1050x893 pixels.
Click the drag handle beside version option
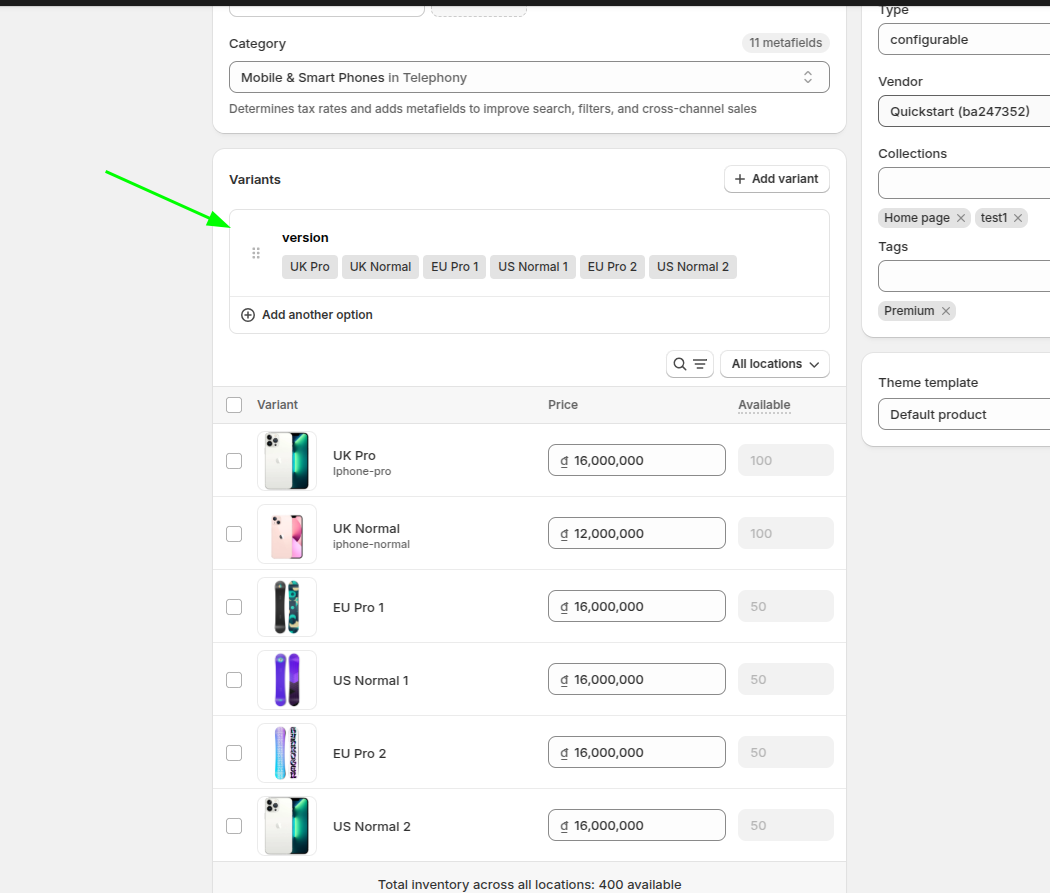coord(256,253)
